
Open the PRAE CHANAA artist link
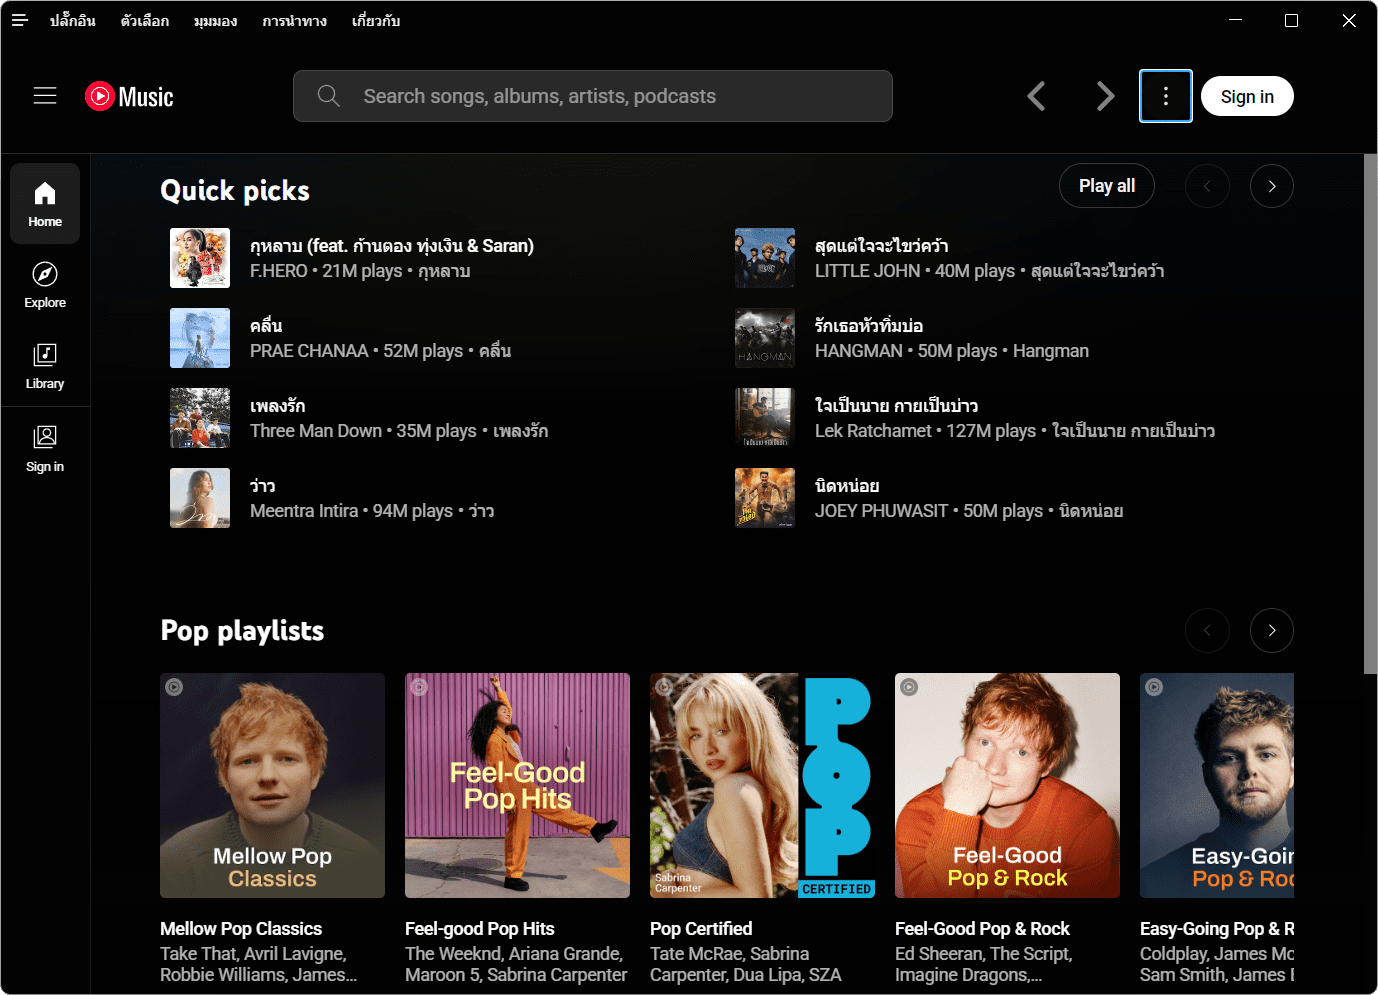(x=309, y=351)
